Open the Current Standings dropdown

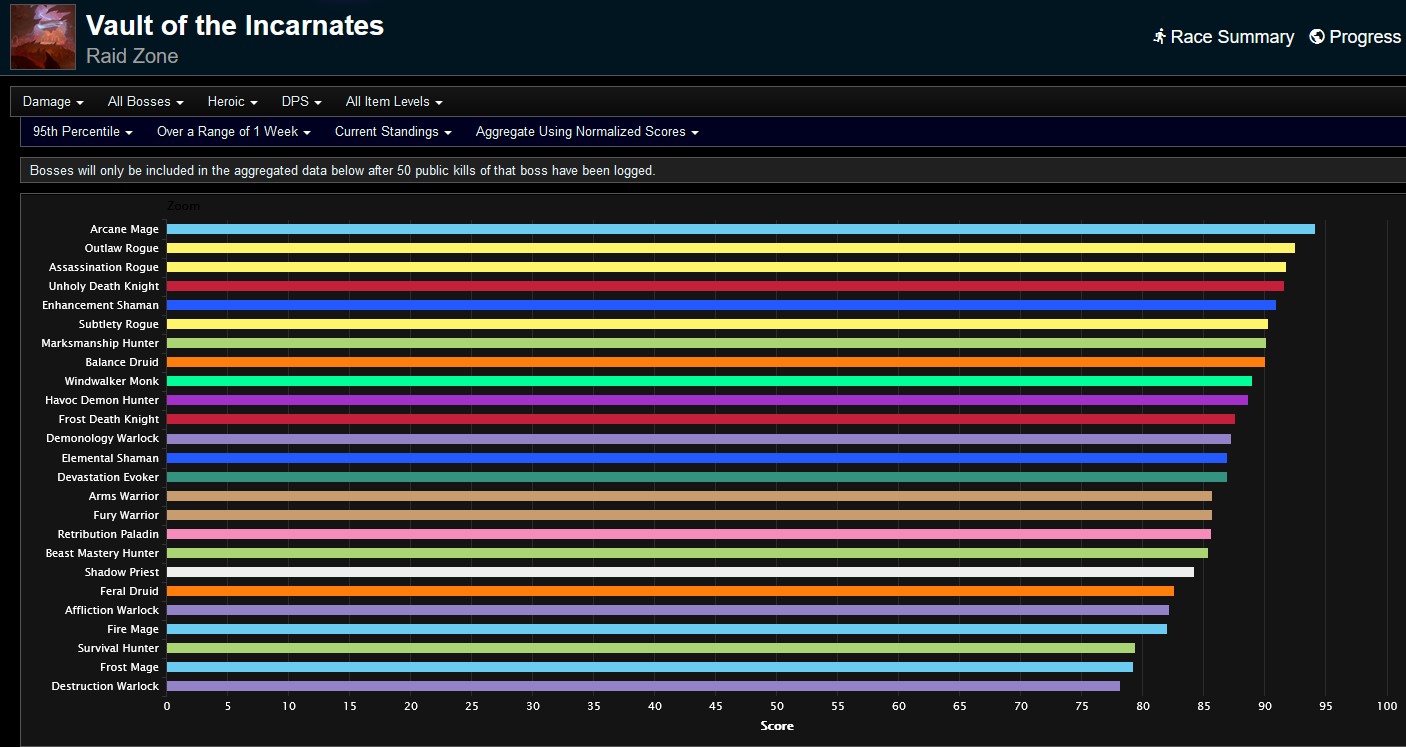(x=392, y=131)
